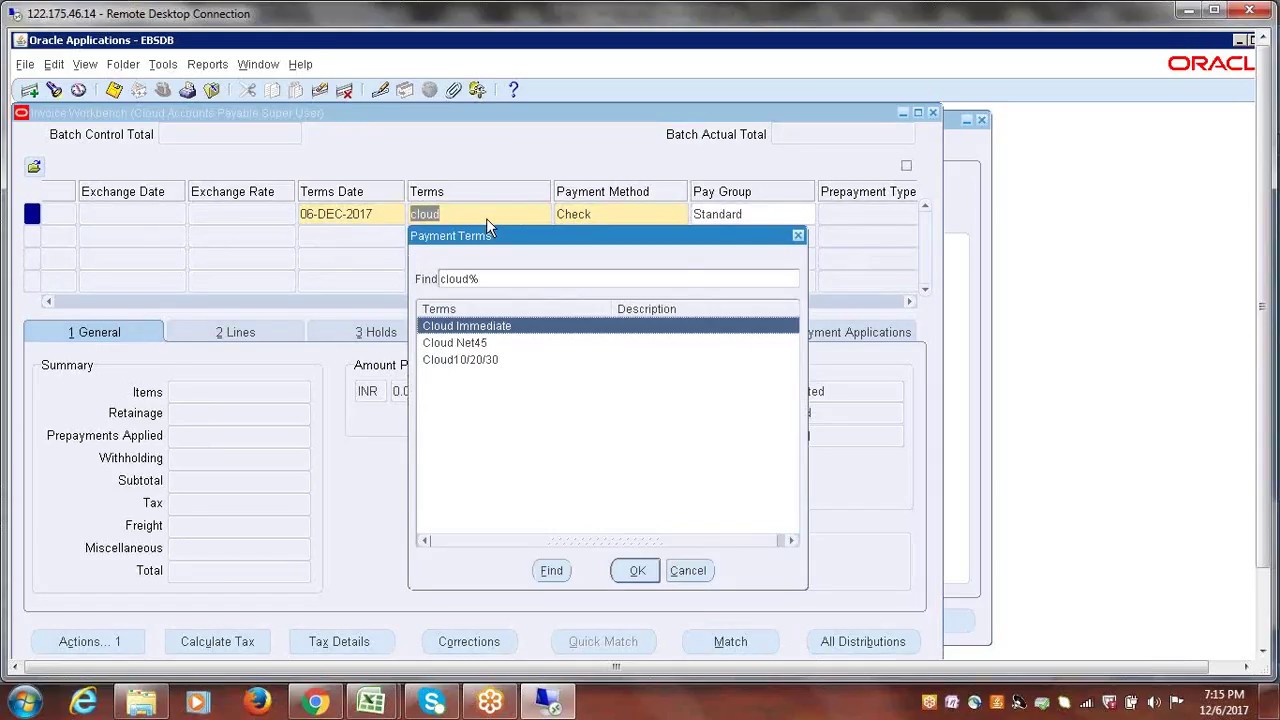Launch Firefox from the taskbar
This screenshot has height=720, width=1280.
257,701
